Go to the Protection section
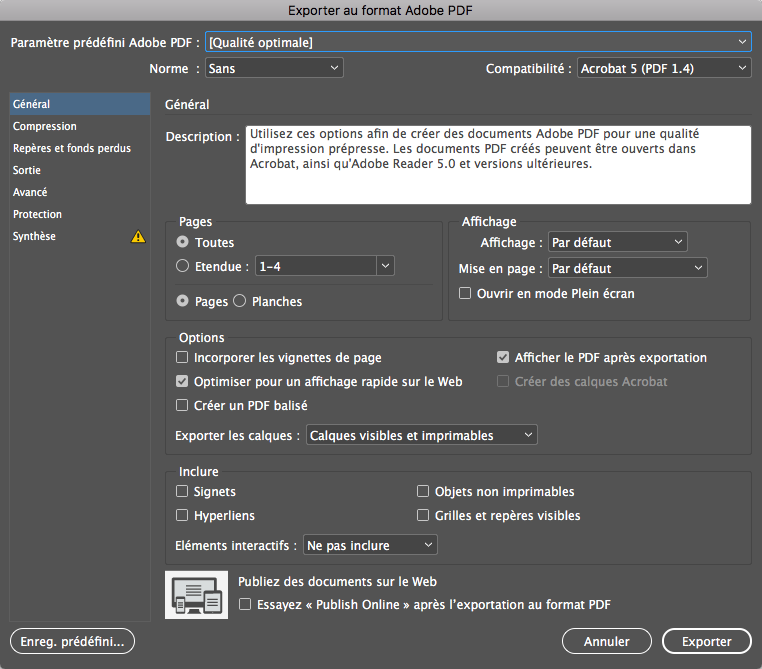The image size is (762, 669). pyautogui.click(x=38, y=215)
